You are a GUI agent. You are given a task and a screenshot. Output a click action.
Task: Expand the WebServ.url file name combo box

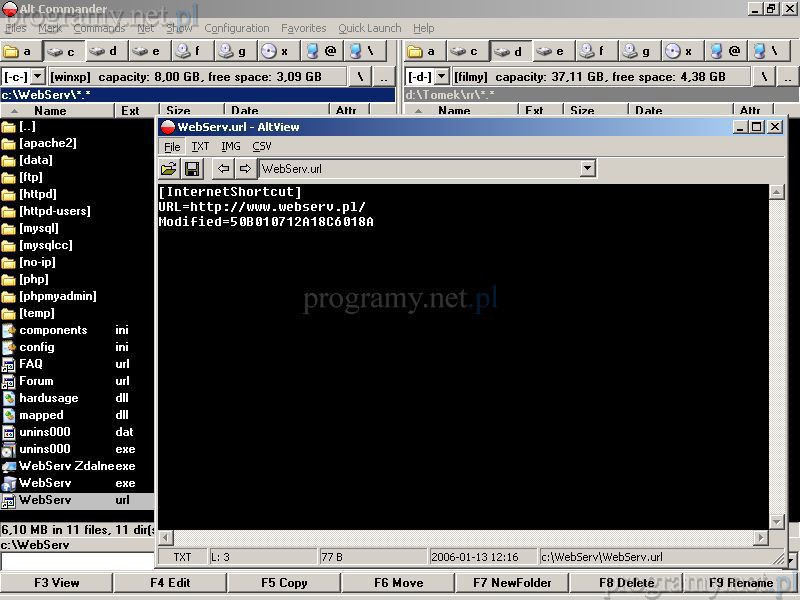[x=587, y=169]
